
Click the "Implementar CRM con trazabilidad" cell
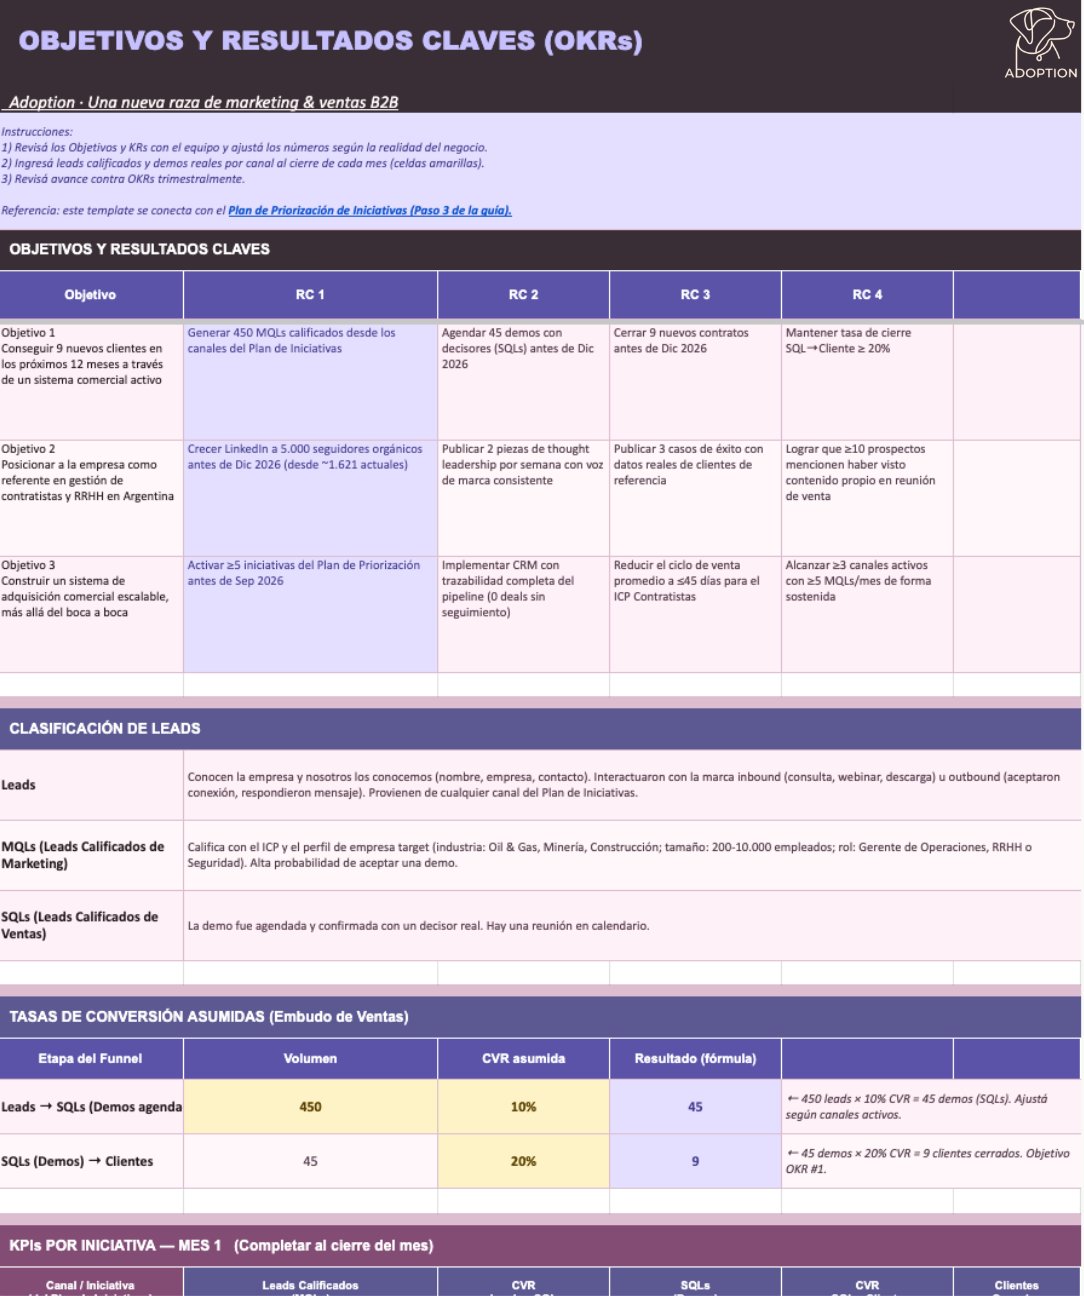pos(523,614)
